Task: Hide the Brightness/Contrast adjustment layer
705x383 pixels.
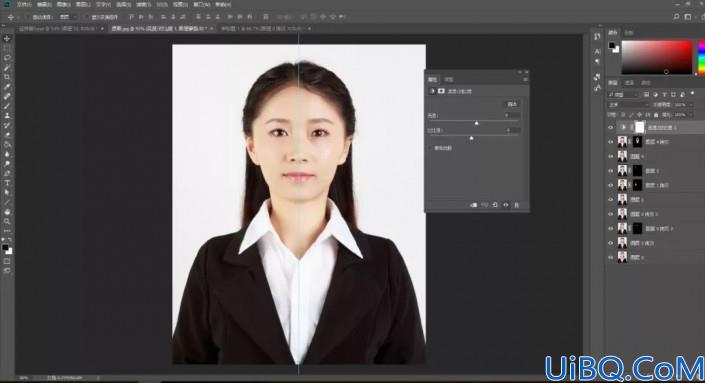Action: tap(611, 128)
